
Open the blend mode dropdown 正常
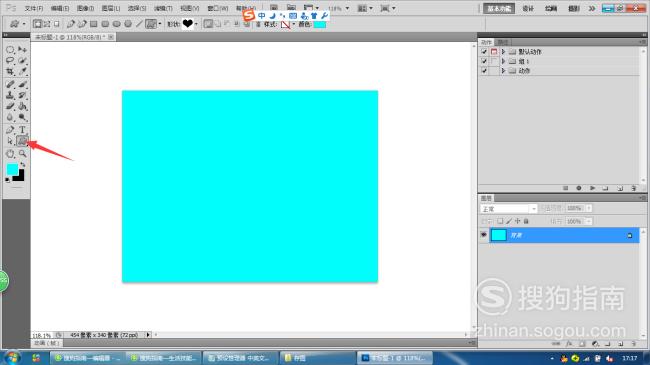(509, 209)
